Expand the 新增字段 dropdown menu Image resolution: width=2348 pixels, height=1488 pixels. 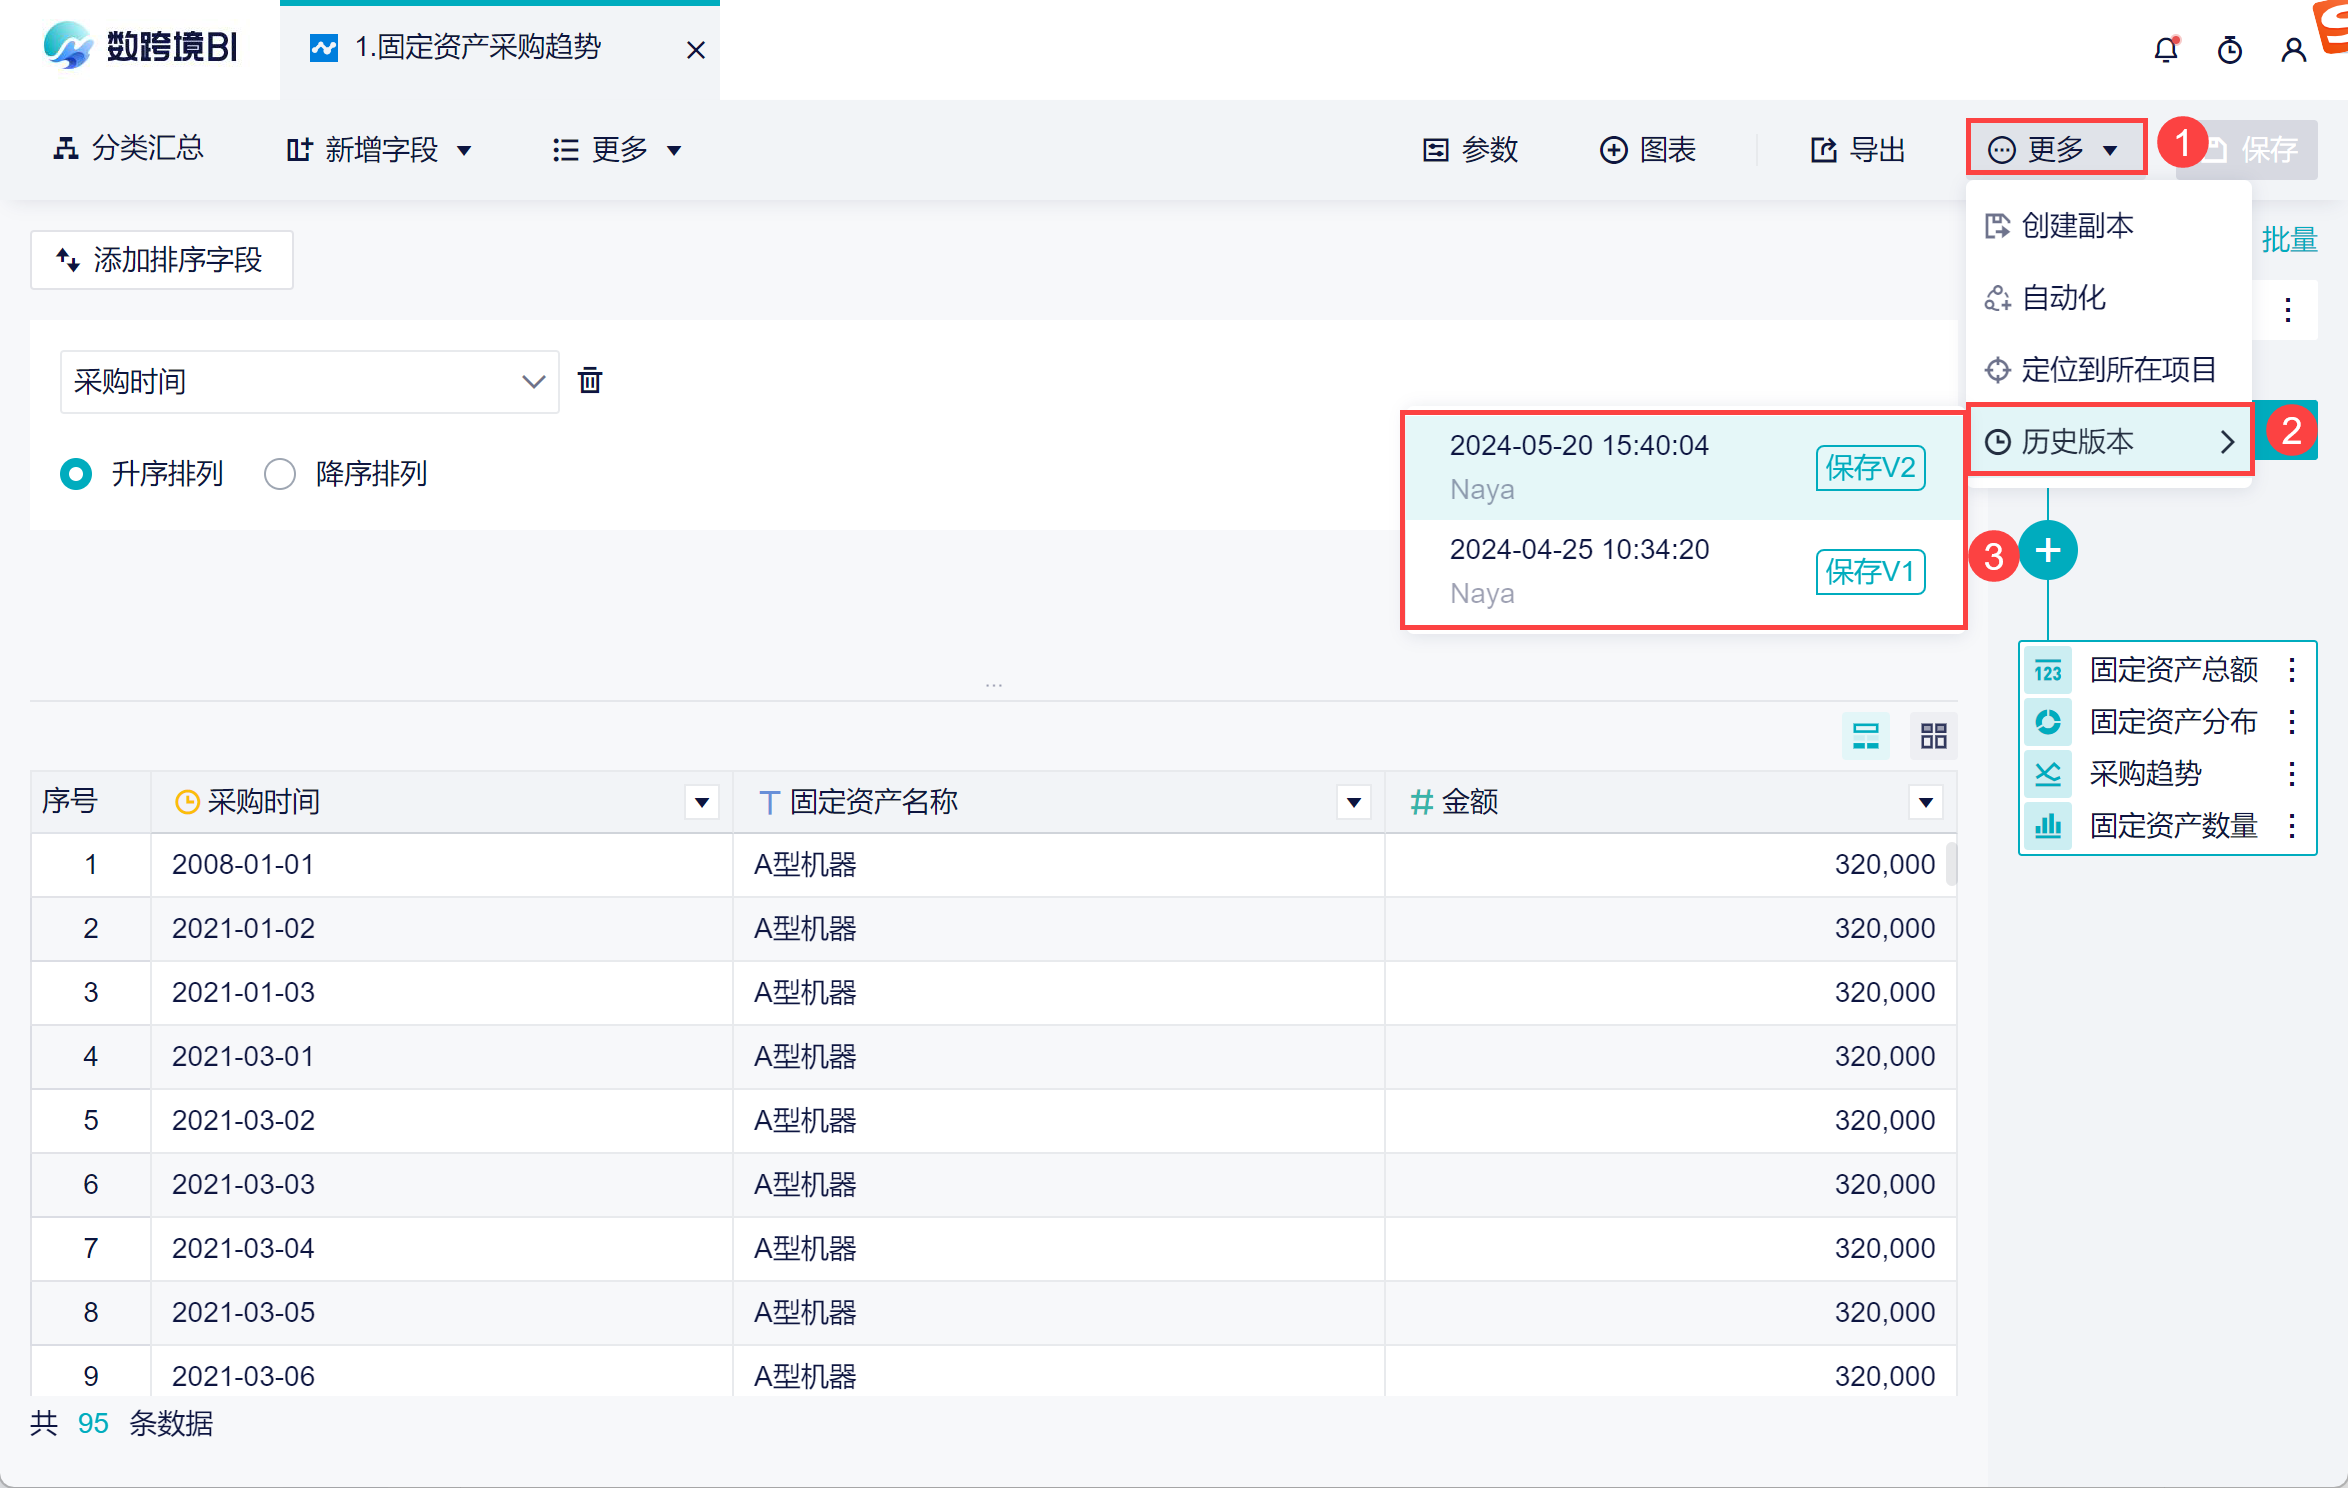click(x=380, y=150)
